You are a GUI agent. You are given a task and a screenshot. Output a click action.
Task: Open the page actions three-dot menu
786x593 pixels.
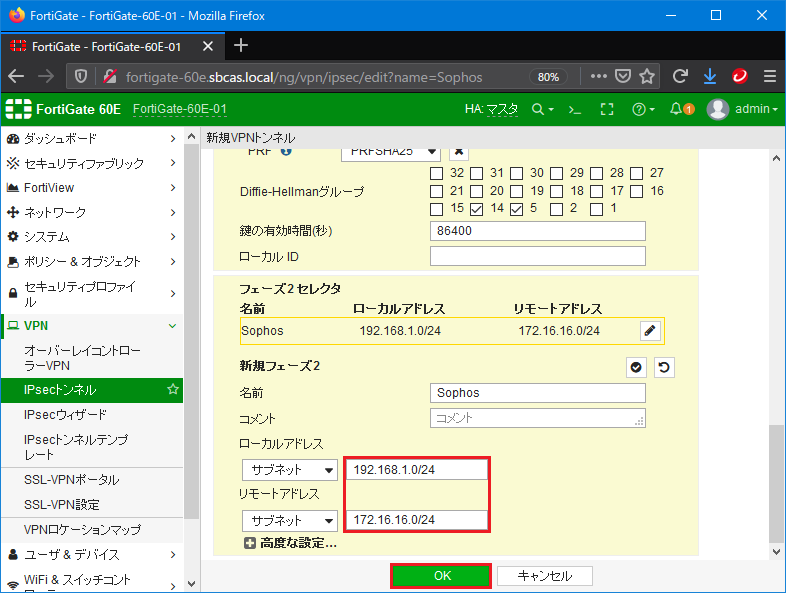(599, 77)
